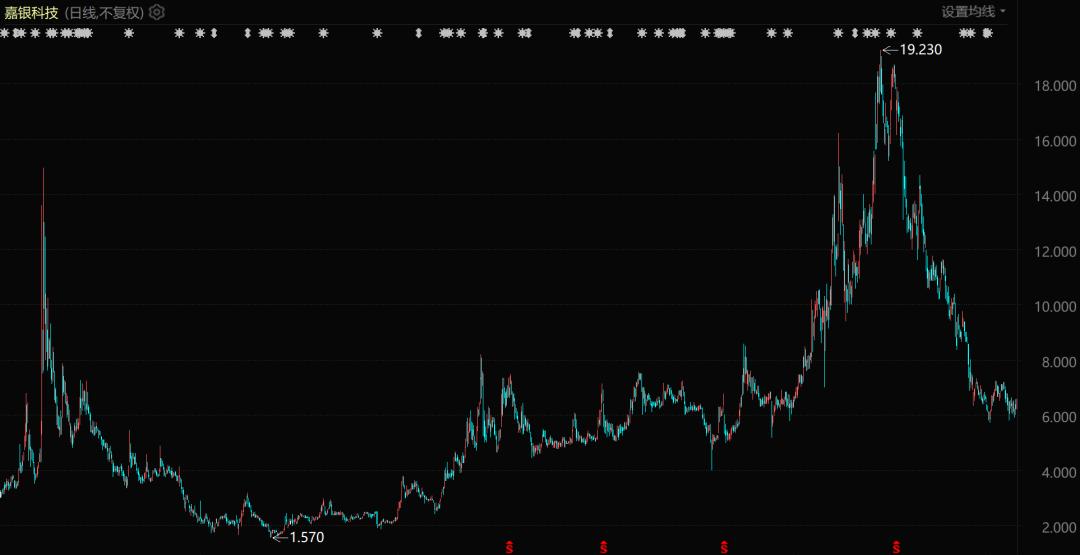Click the 2.000 price axis label
This screenshot has width=1080, height=555.
point(1057,527)
